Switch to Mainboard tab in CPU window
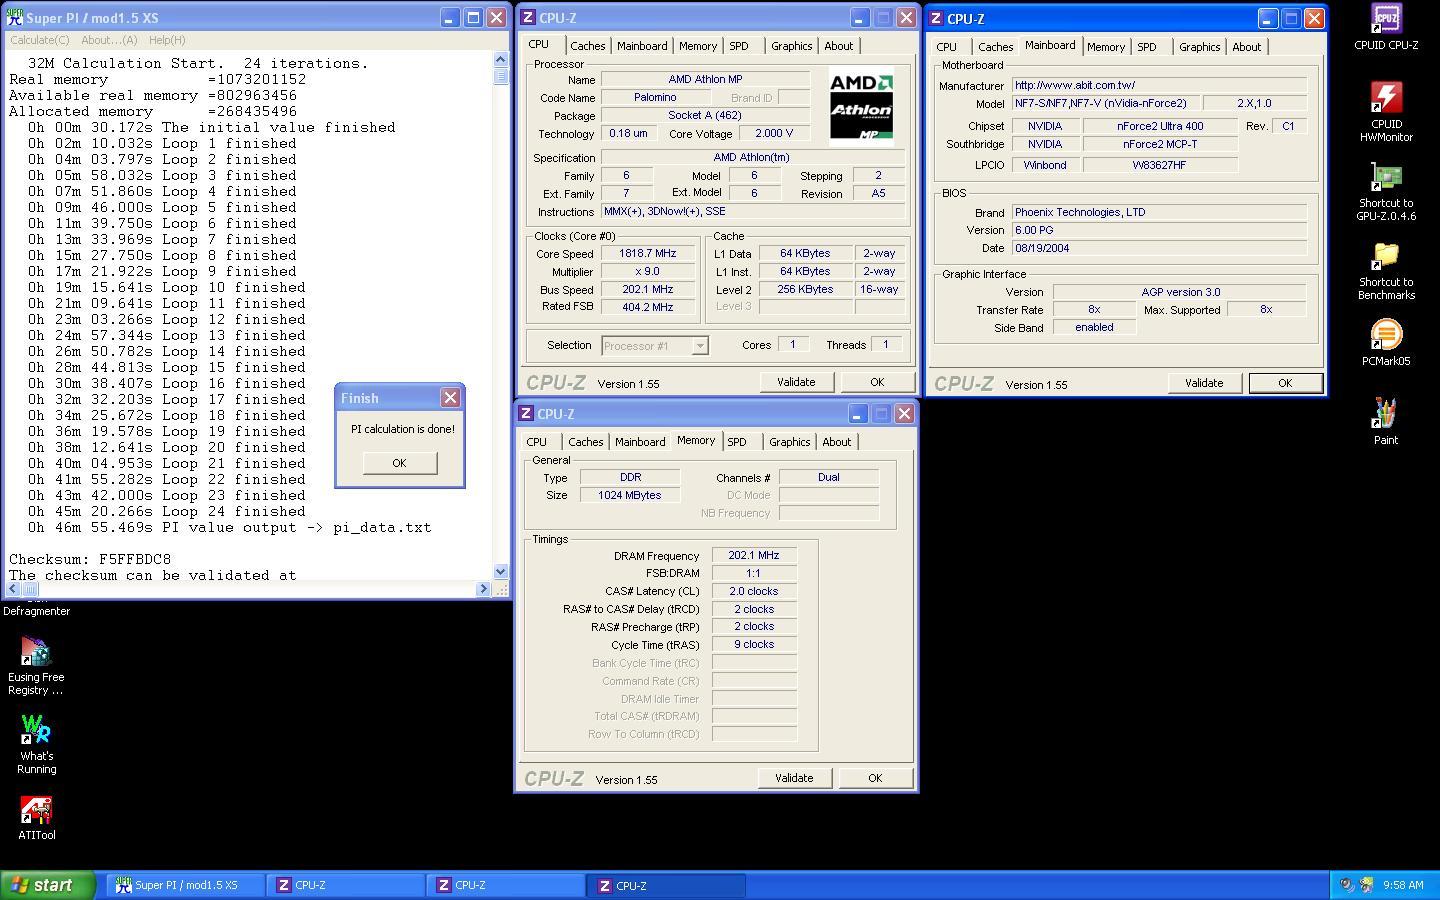 click(642, 46)
